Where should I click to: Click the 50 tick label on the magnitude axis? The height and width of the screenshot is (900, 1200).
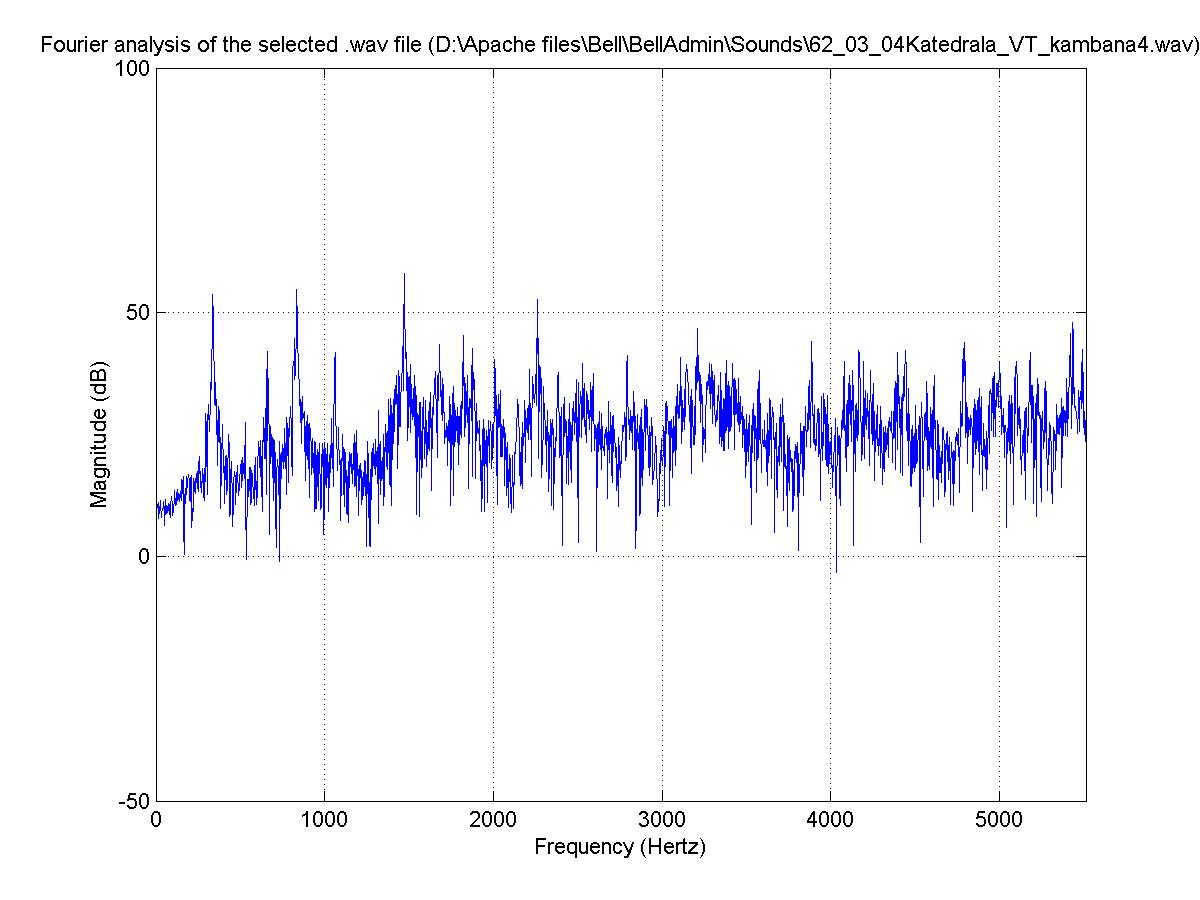pos(139,313)
